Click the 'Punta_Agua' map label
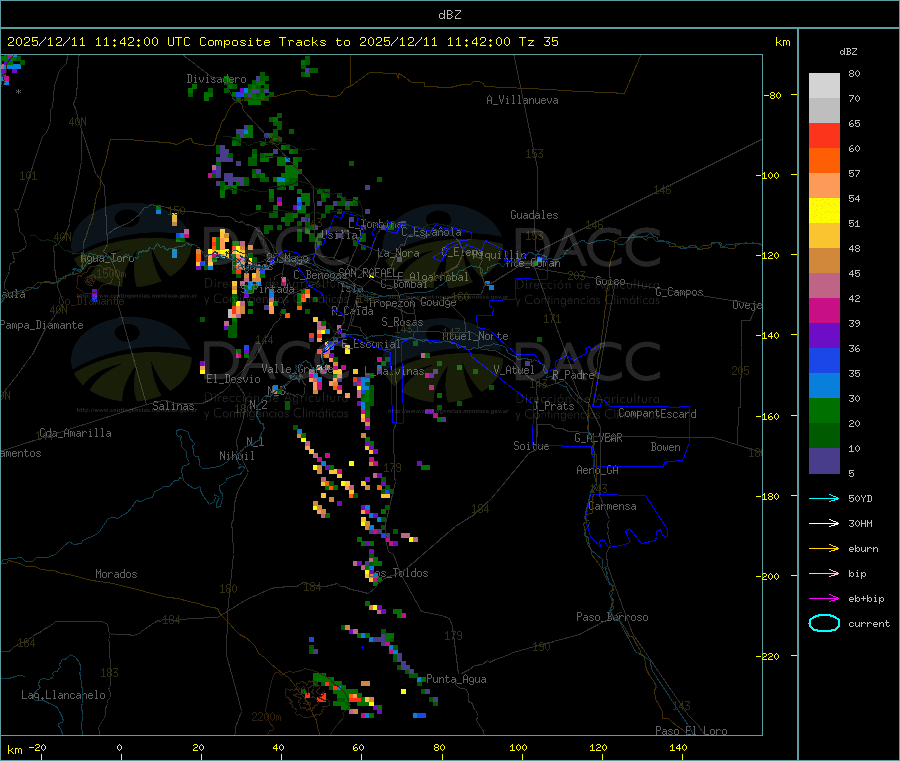 coord(456,679)
